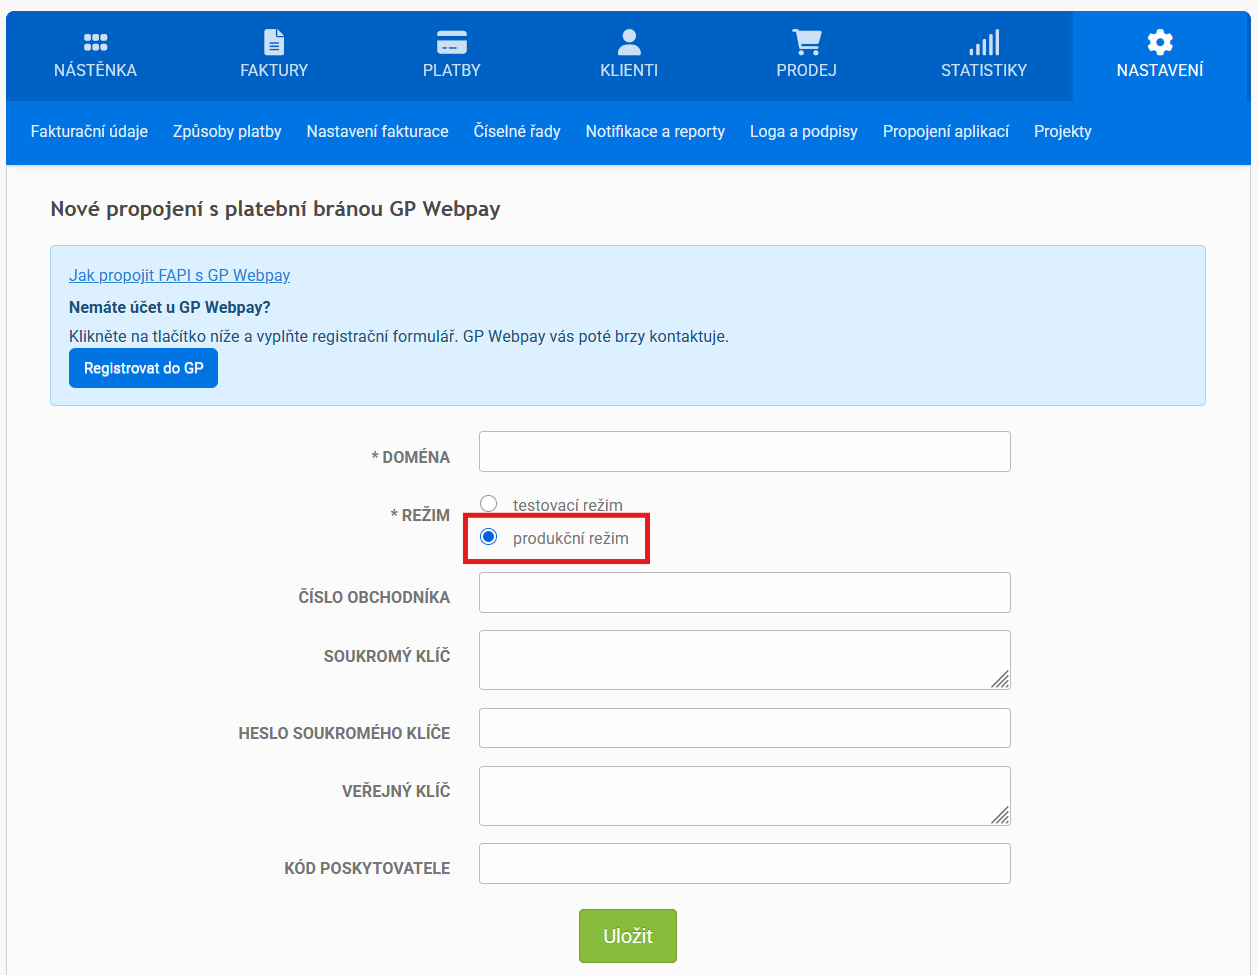This screenshot has width=1257, height=975.
Task: Open link Jak propojit FAPI s GP Webpay
Action: pos(180,275)
